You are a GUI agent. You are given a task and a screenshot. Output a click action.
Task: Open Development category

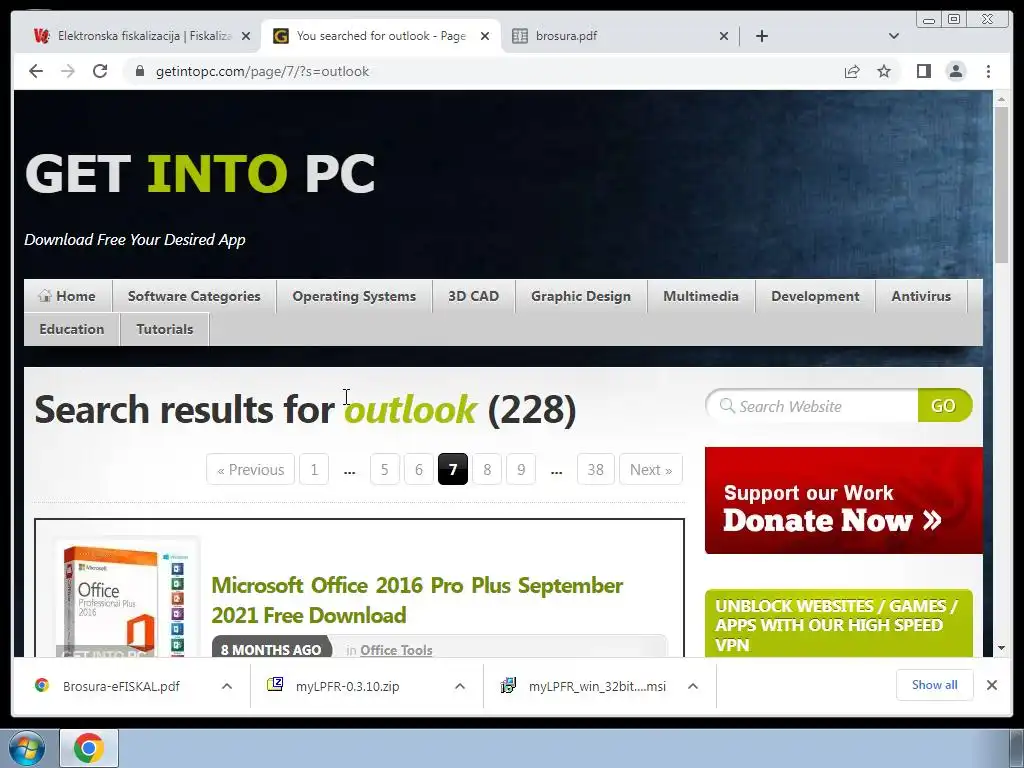tap(815, 296)
